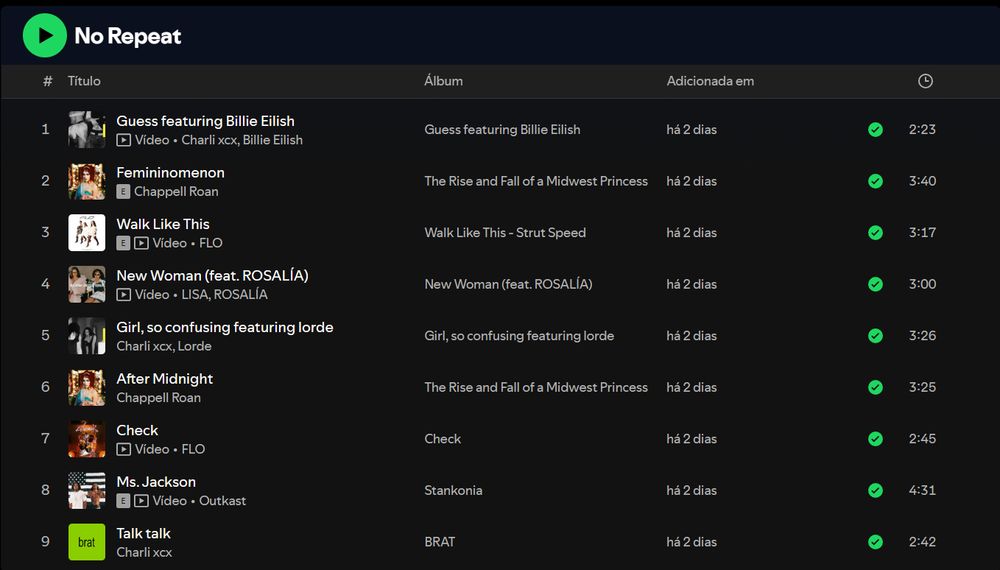Open artist Outkast under Ms. Jackson

[x=222, y=501]
